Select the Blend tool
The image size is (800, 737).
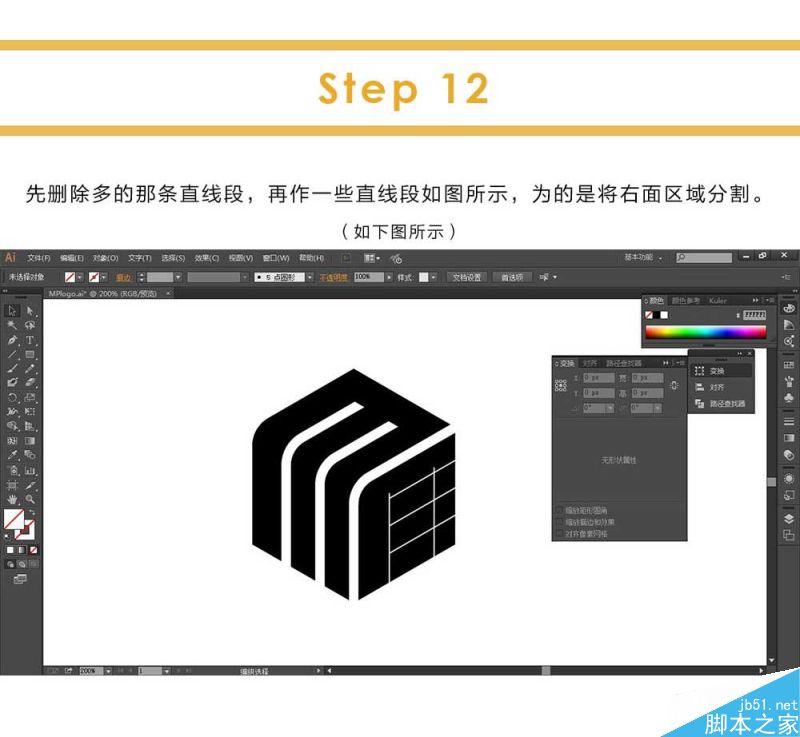point(30,455)
